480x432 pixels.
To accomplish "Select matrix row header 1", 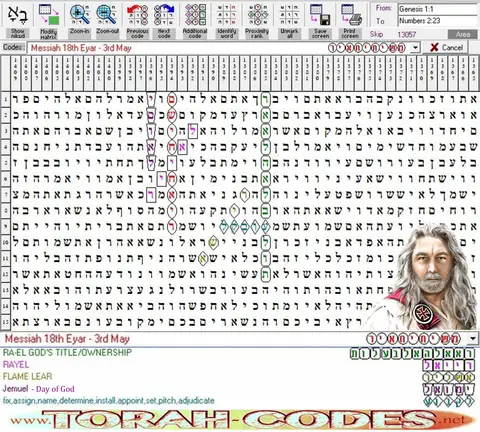I will 5,99.
